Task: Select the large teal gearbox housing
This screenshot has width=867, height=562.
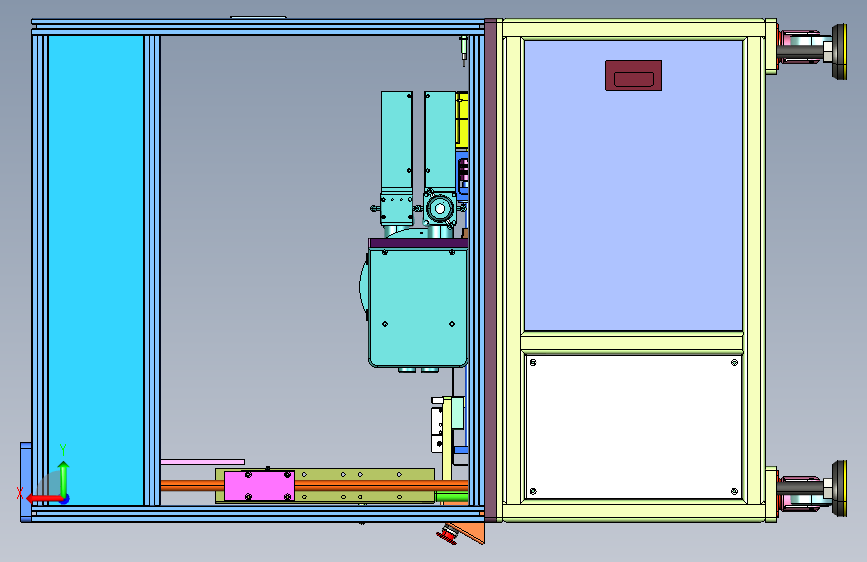Action: [418, 307]
